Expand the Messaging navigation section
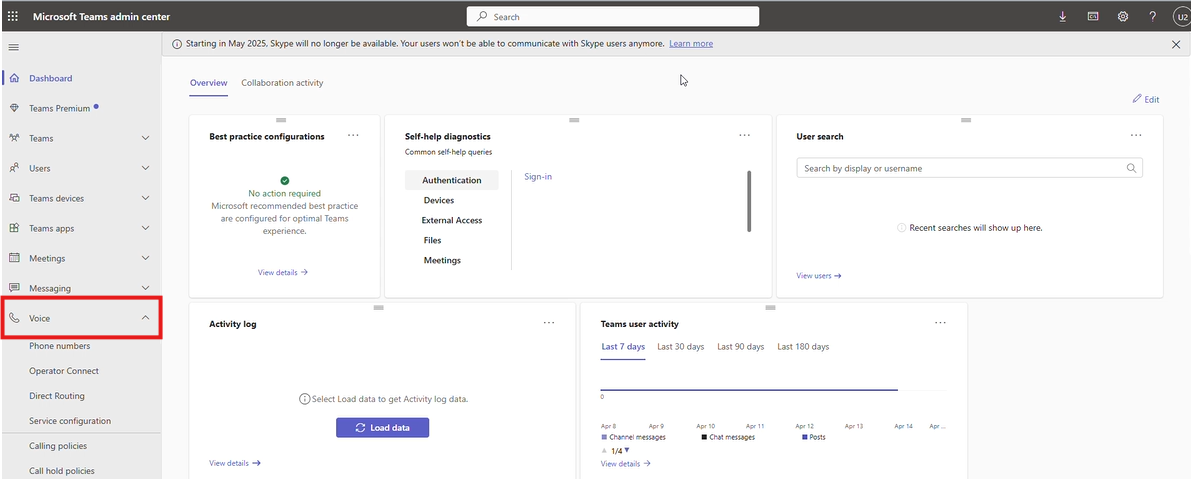This screenshot has height=479, width=1191. point(146,288)
